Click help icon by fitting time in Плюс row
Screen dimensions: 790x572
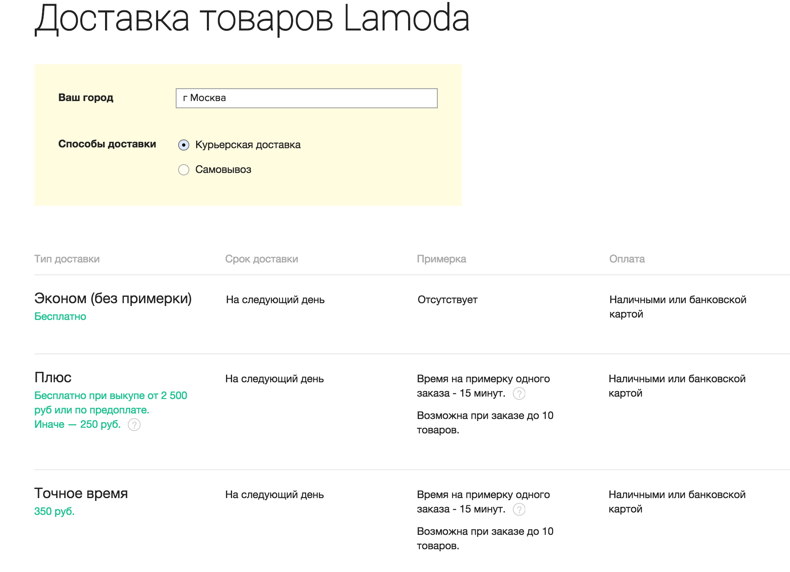tap(519, 394)
